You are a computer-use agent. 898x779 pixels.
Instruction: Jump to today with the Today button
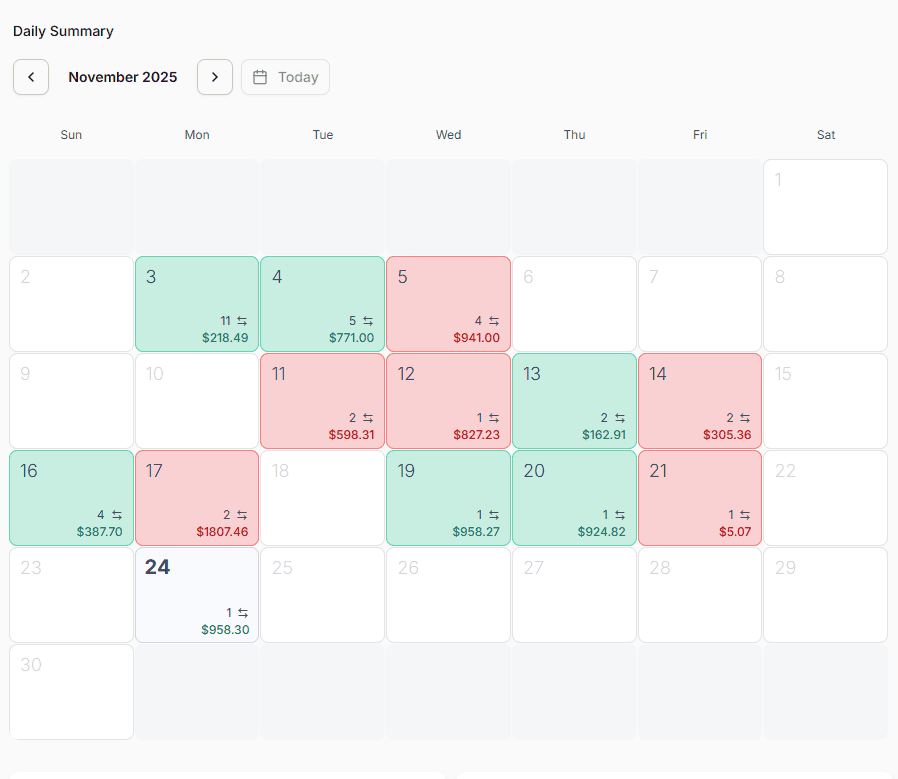[285, 77]
